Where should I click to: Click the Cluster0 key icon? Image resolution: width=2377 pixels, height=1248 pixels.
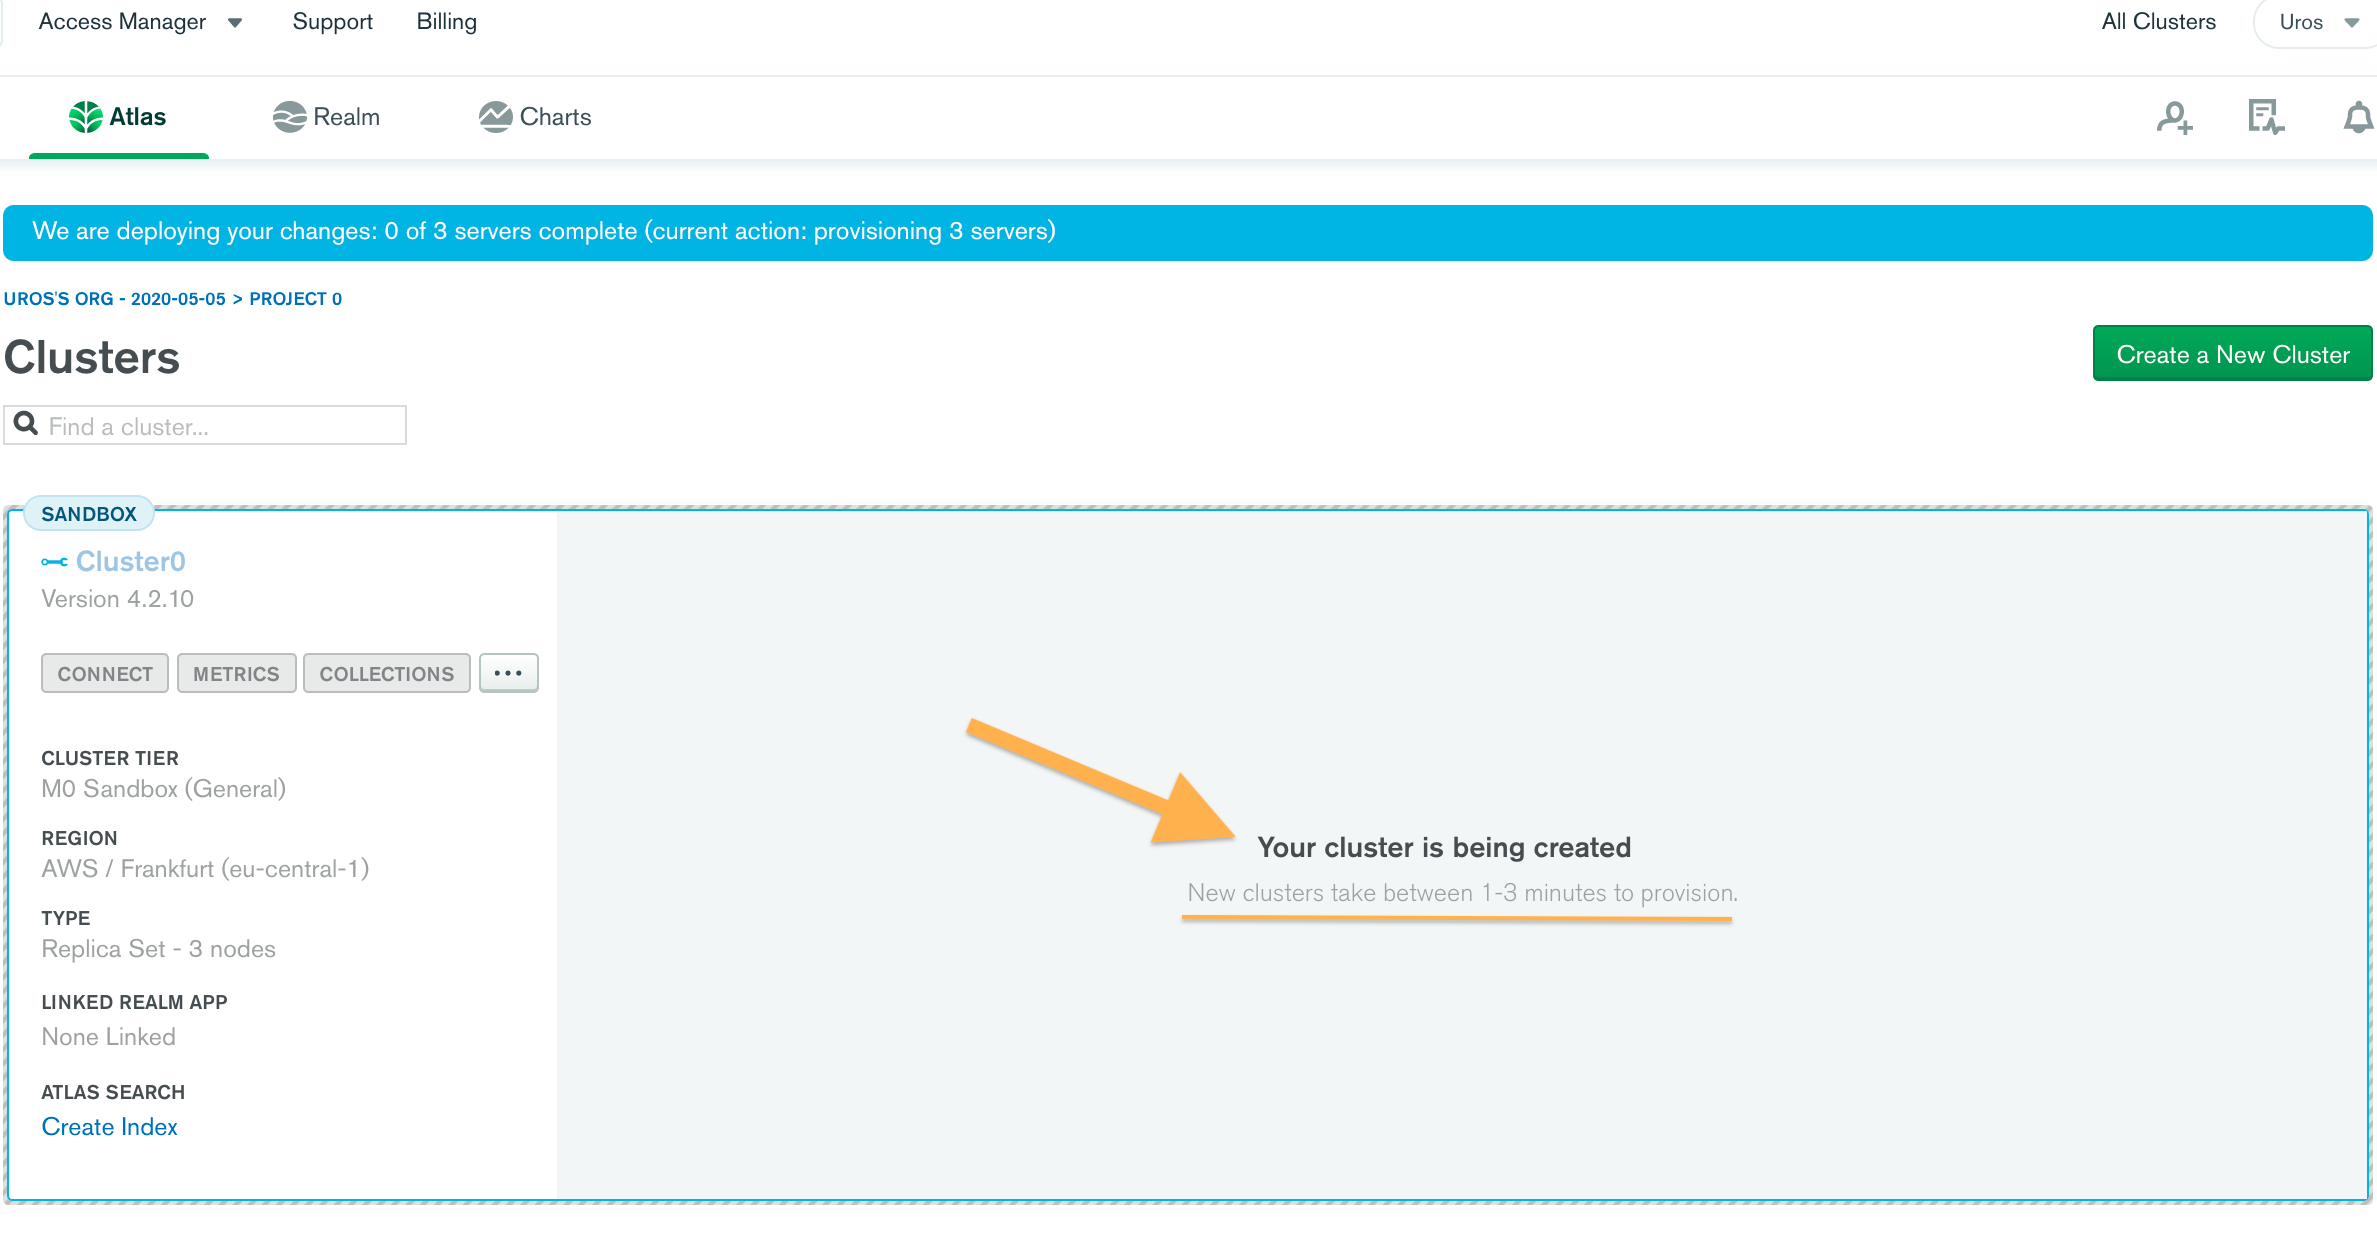pyautogui.click(x=54, y=562)
